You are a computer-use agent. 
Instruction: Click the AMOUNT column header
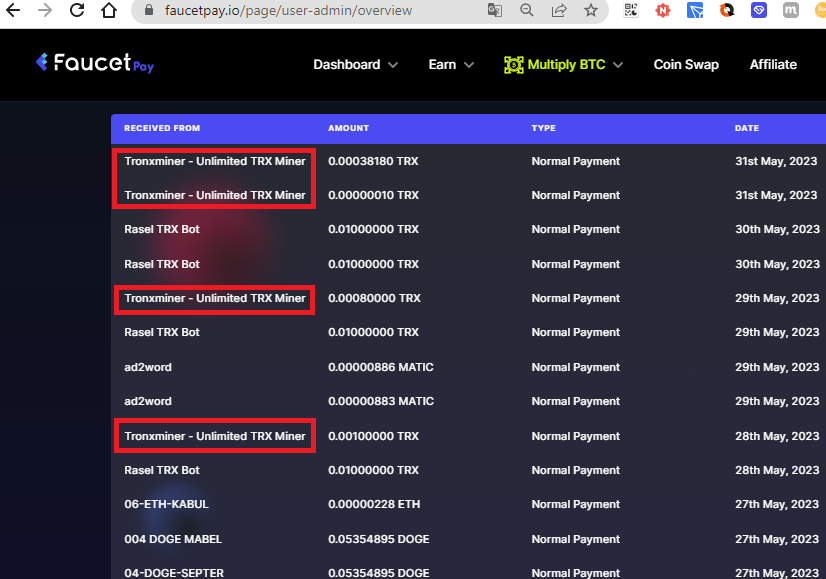pyautogui.click(x=348, y=128)
